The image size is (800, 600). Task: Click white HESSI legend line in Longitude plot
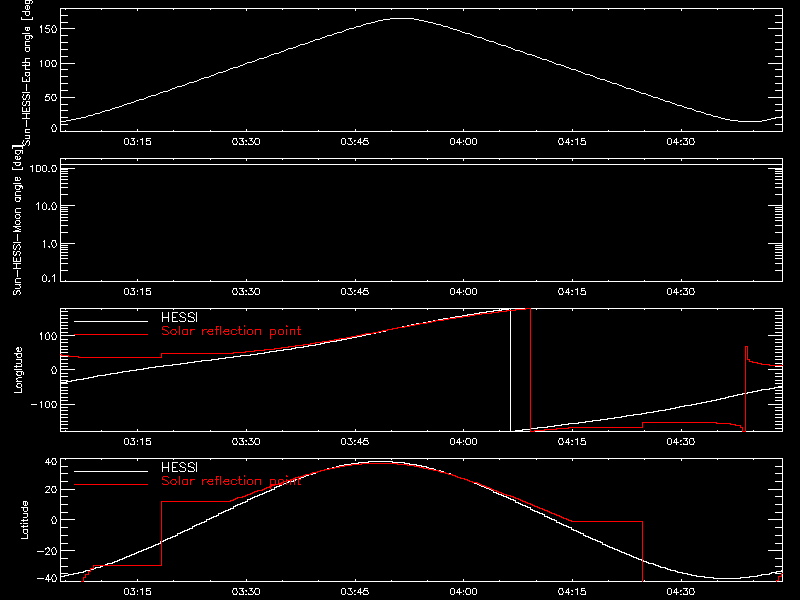click(111, 321)
